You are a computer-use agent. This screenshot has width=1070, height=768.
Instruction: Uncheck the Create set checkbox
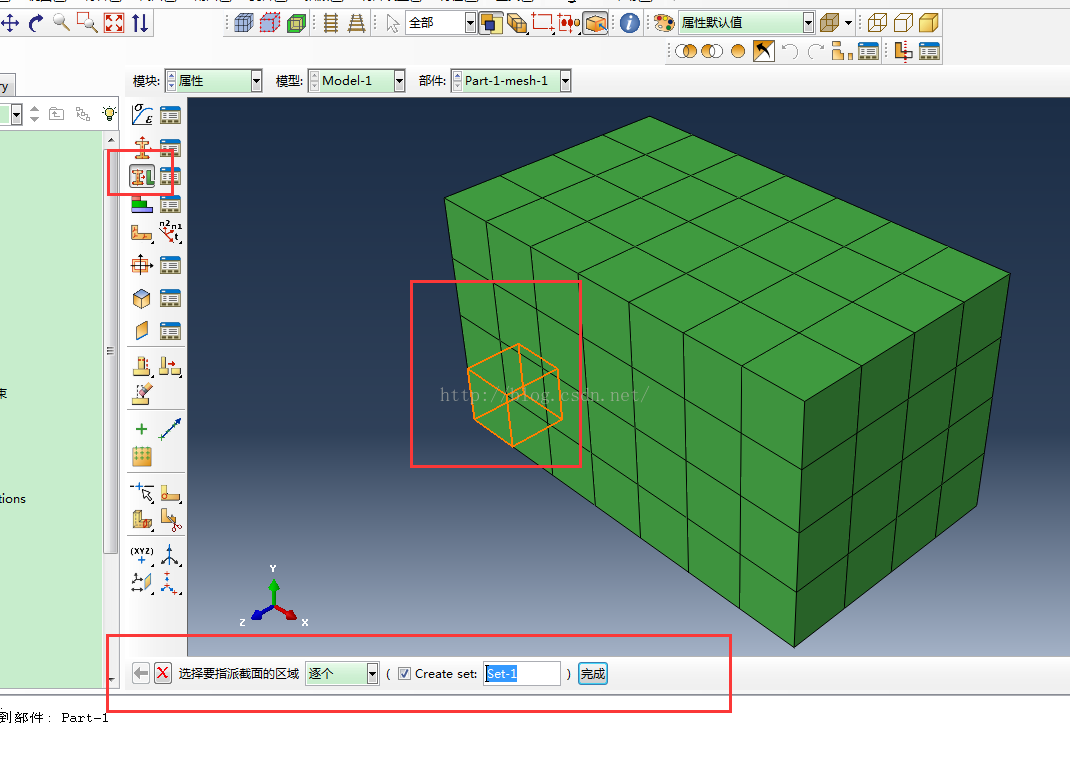404,674
